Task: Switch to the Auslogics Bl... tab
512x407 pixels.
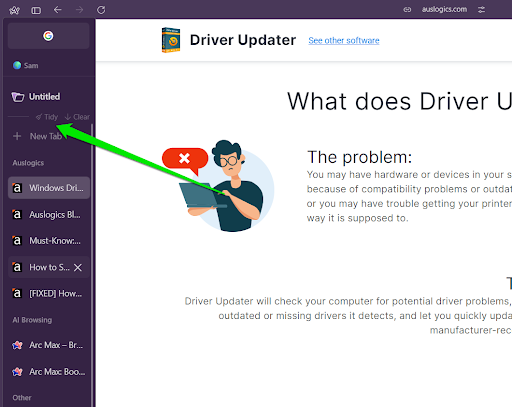Action: tap(49, 214)
